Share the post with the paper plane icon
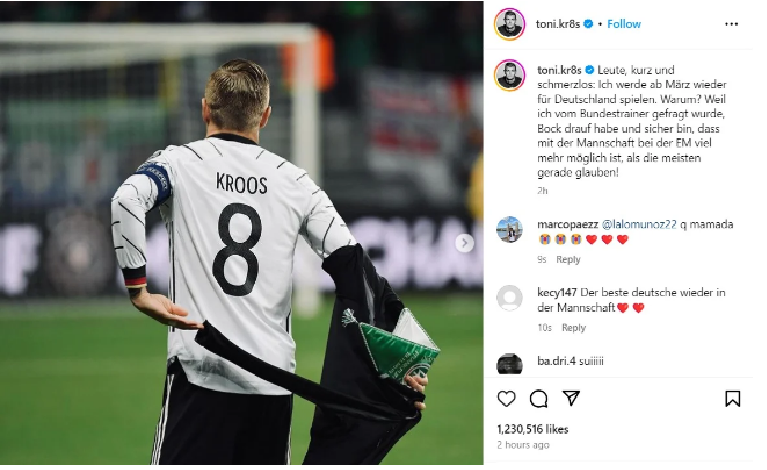The image size is (767, 470). click(x=571, y=398)
